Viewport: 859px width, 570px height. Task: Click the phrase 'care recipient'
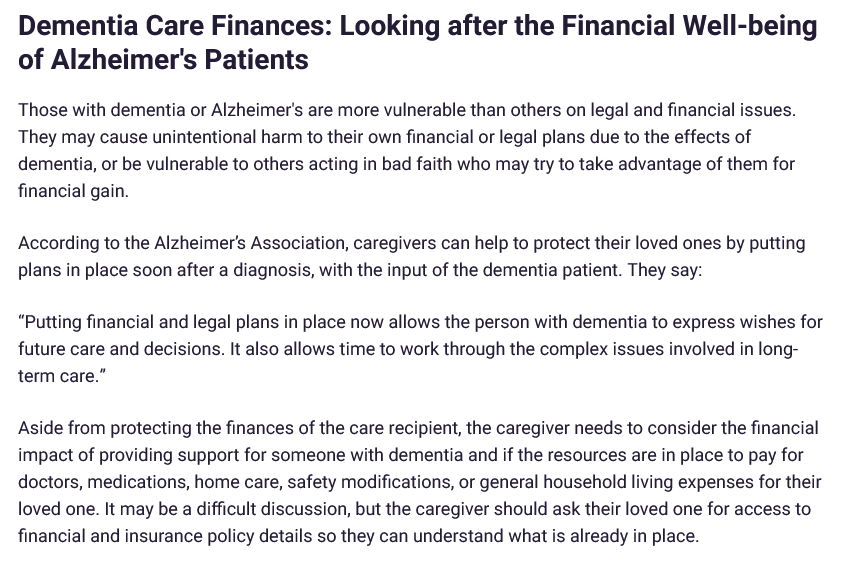click(x=407, y=429)
